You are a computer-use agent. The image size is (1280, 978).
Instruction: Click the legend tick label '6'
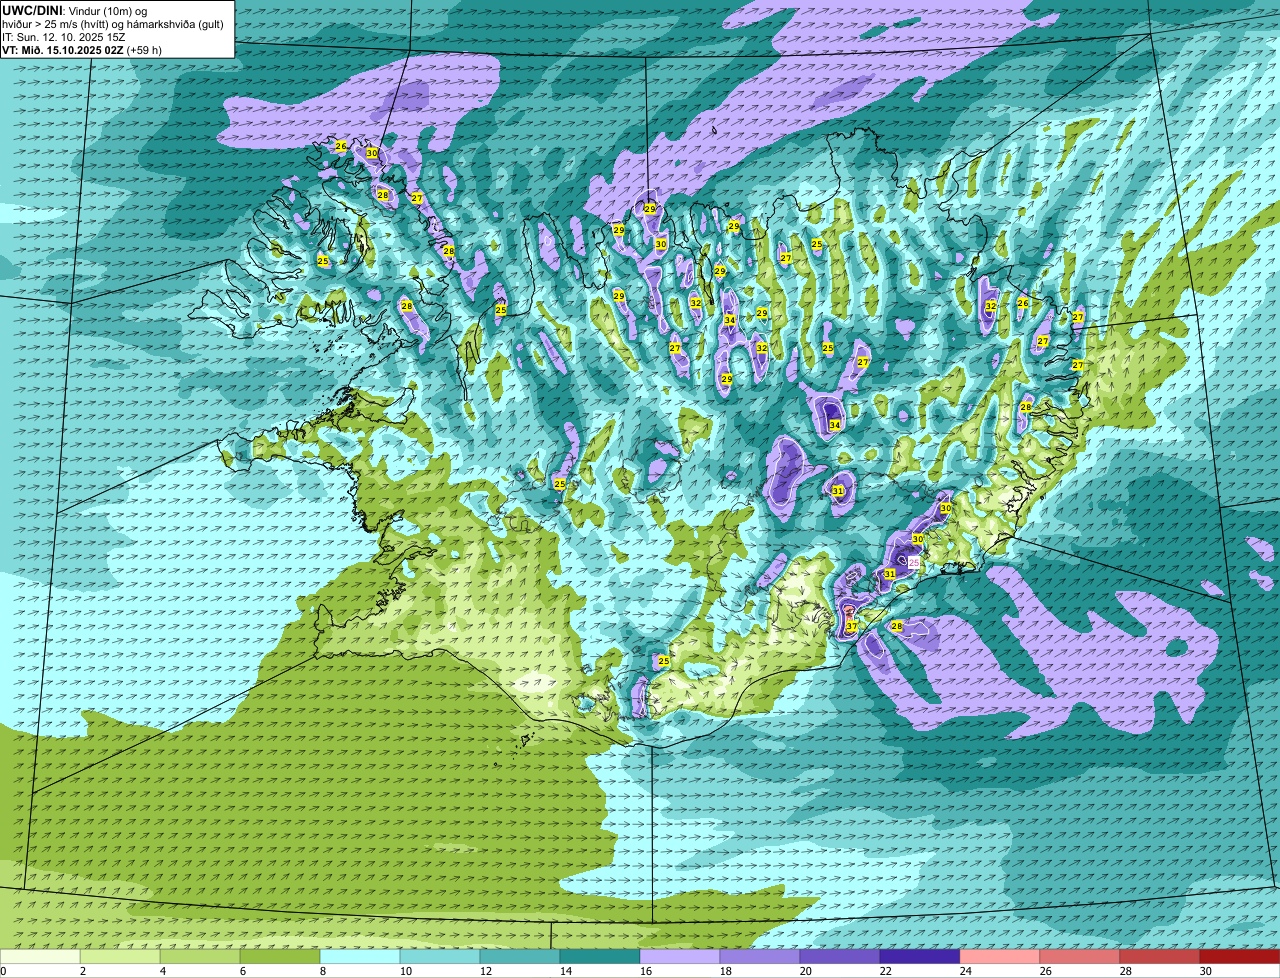coord(242,971)
